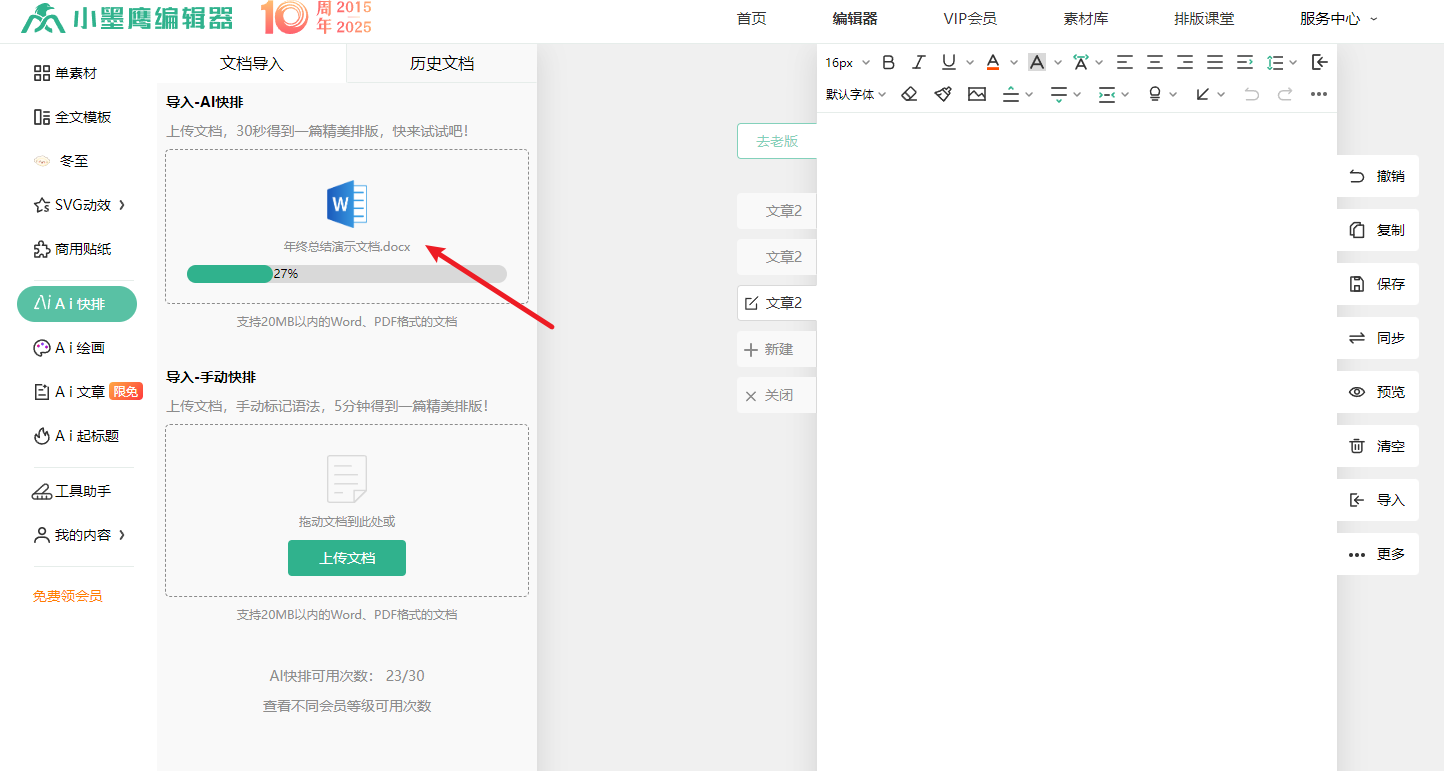Click the save icon in right sidebar
The width and height of the screenshot is (1444, 771).
pyautogui.click(x=1357, y=284)
